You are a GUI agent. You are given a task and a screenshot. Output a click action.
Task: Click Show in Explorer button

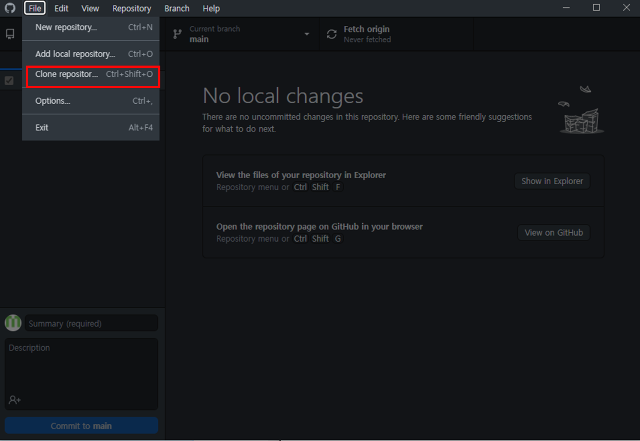[552, 181]
